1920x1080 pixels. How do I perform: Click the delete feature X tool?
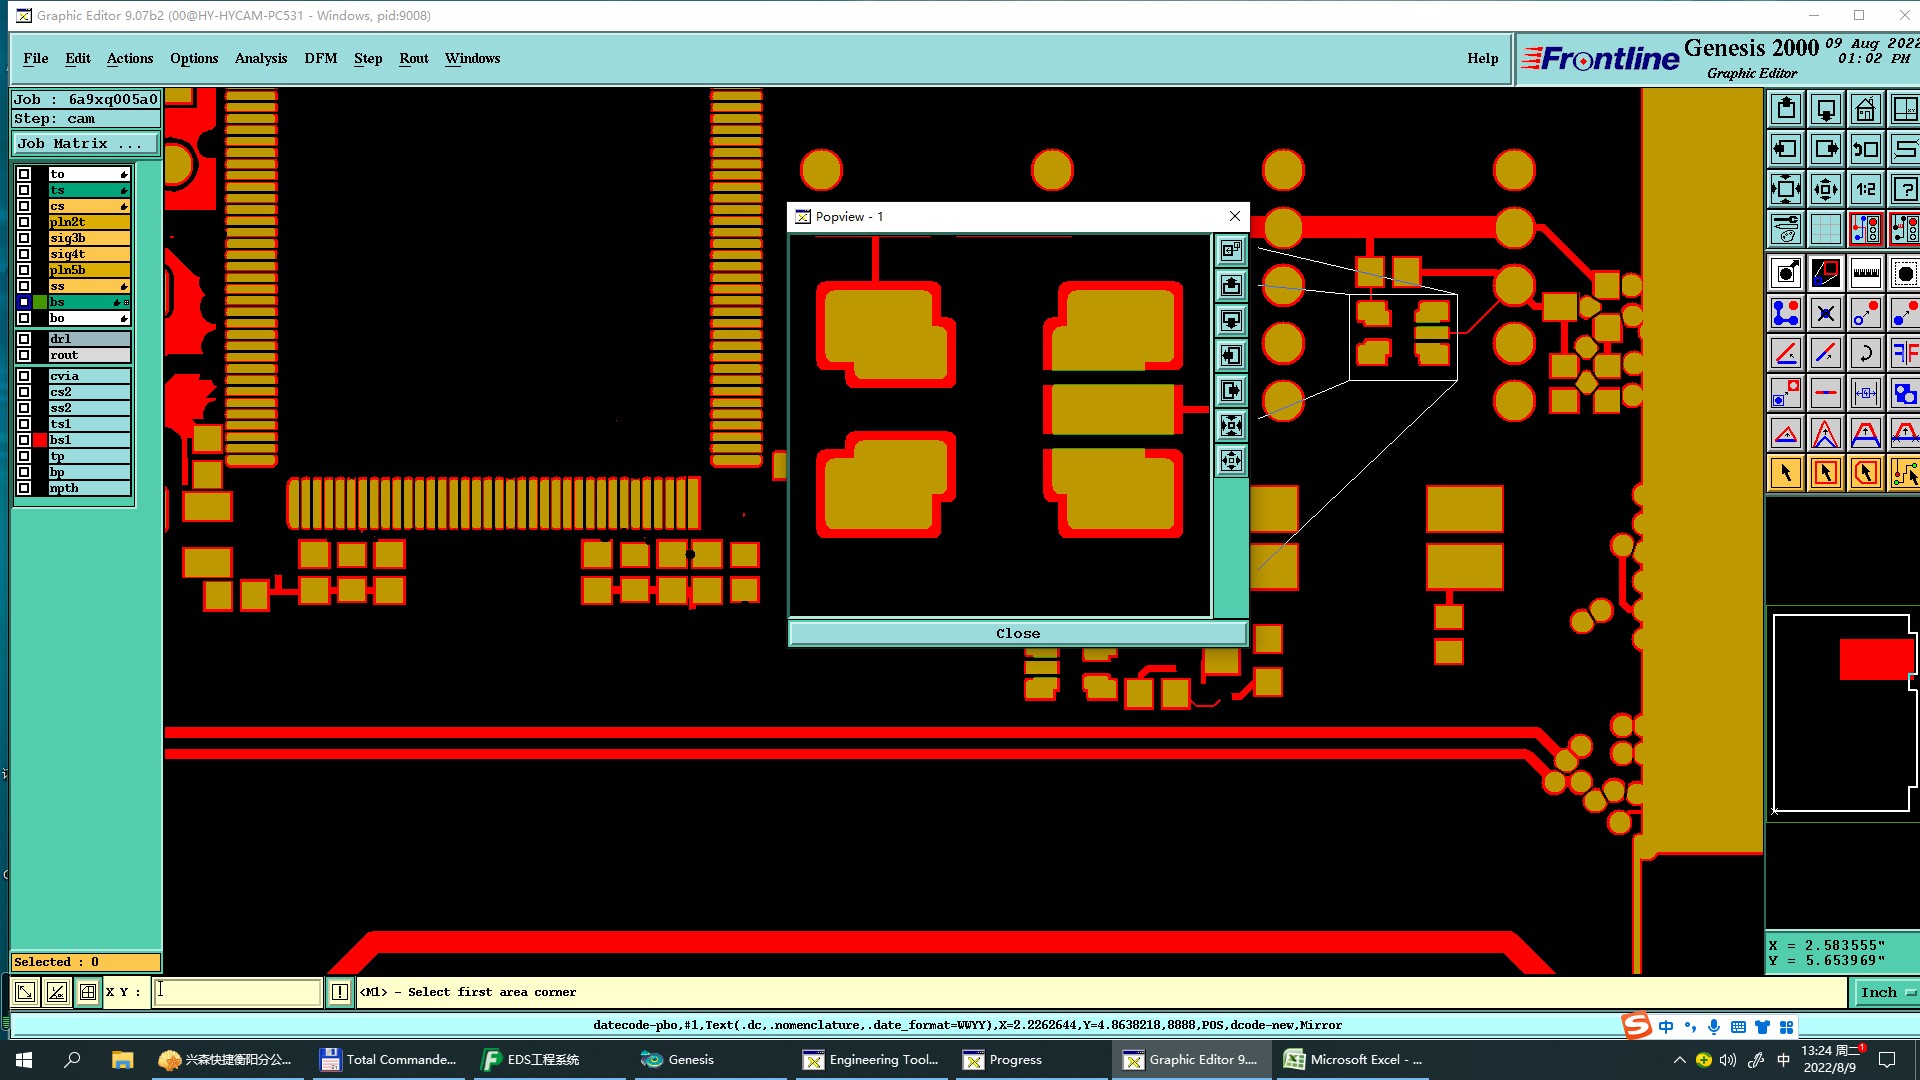(x=1825, y=313)
